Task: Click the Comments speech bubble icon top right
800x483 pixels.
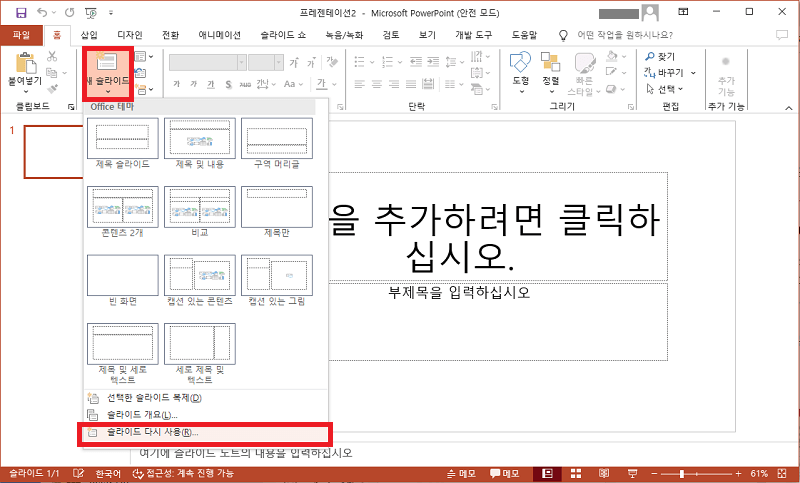Action: (x=782, y=35)
